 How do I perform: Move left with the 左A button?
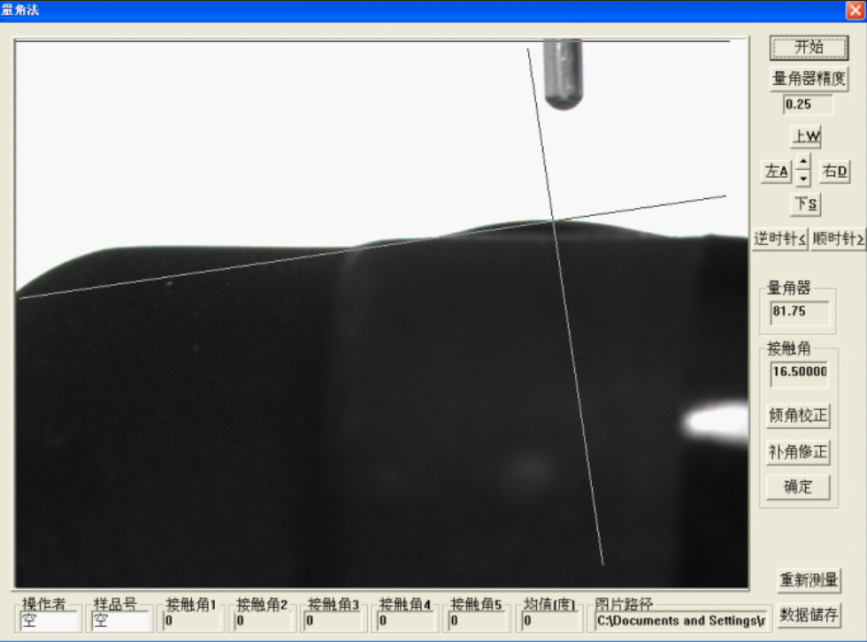point(776,172)
